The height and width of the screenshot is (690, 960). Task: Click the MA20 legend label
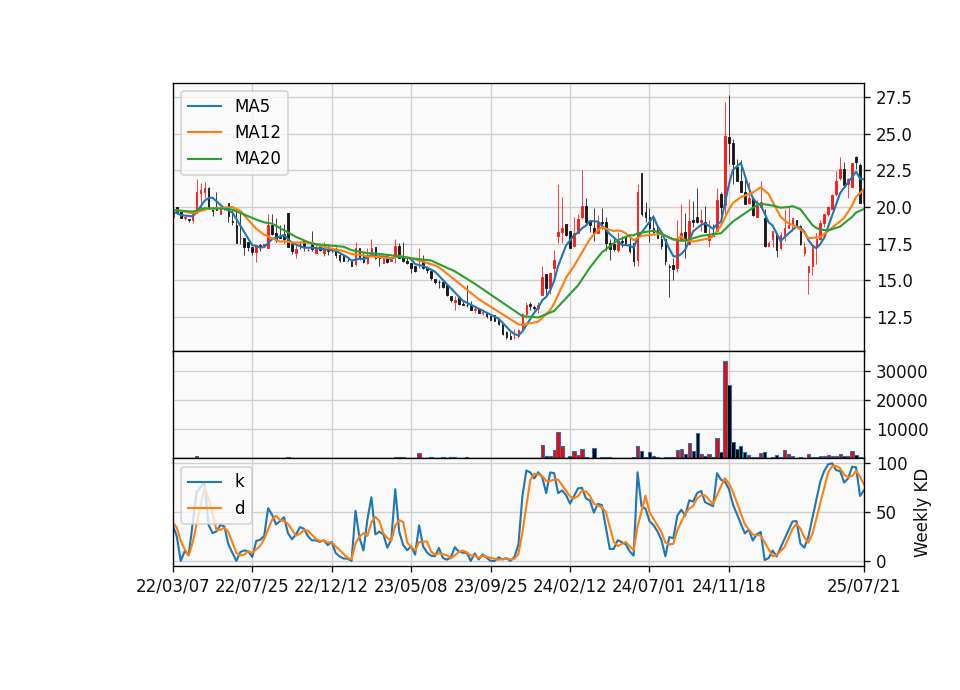click(x=257, y=158)
